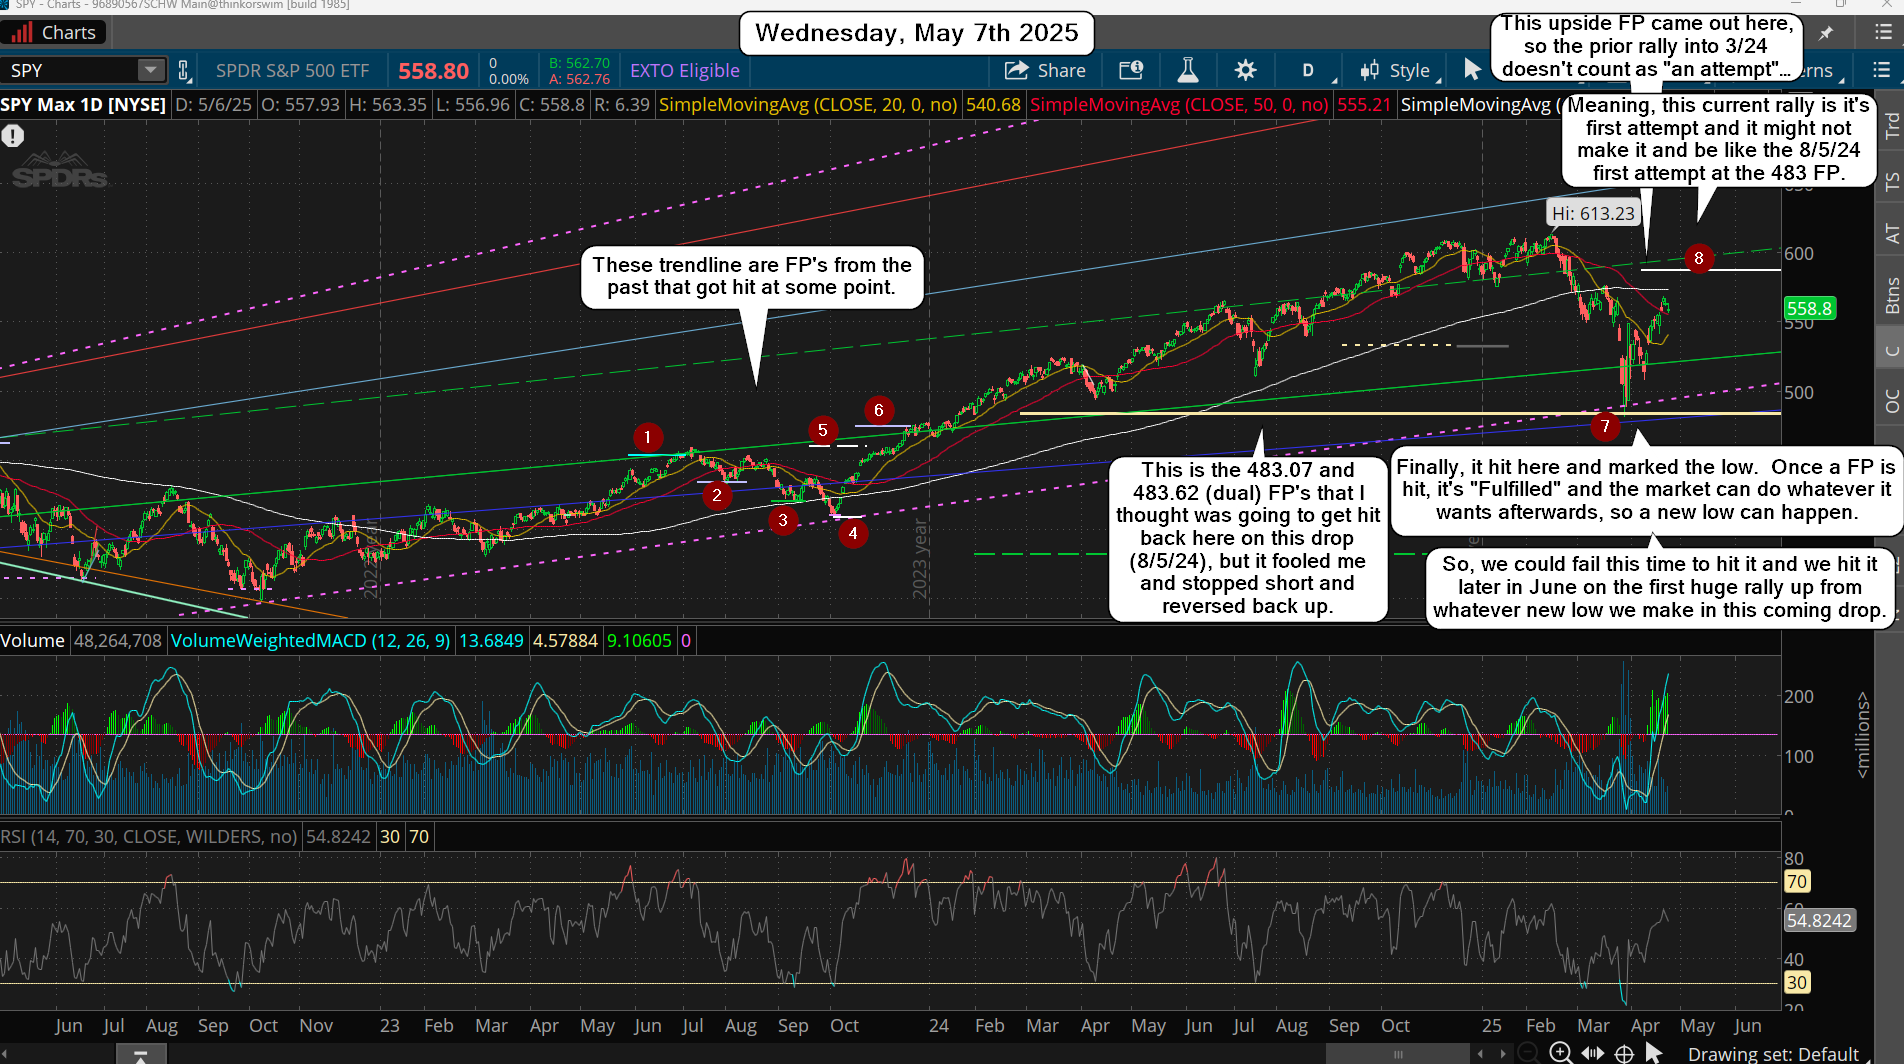This screenshot has width=1904, height=1064.
Task: Click the SimpleMovingAvg (CLOSE, 50) study label
Action: coord(1179,105)
